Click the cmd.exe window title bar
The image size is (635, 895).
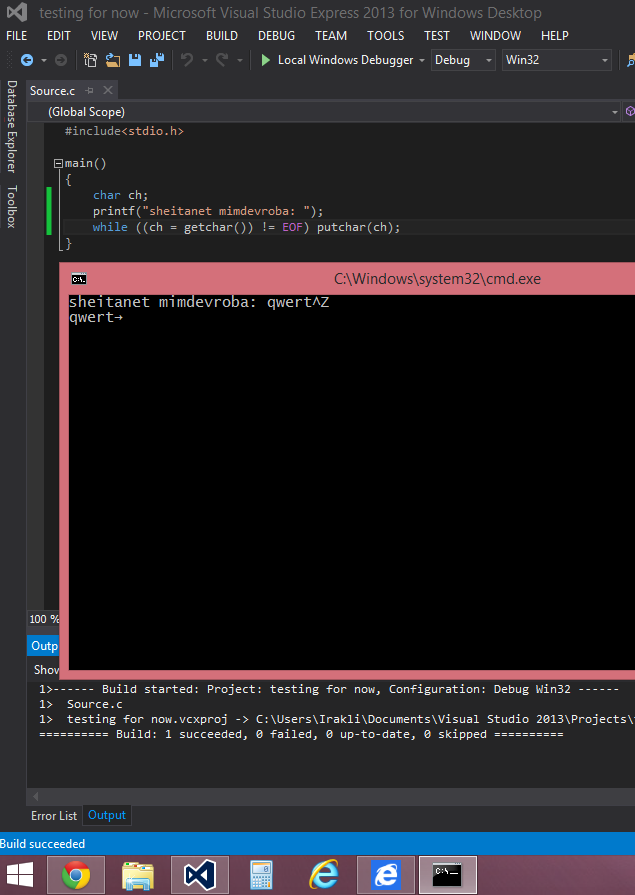coord(347,279)
